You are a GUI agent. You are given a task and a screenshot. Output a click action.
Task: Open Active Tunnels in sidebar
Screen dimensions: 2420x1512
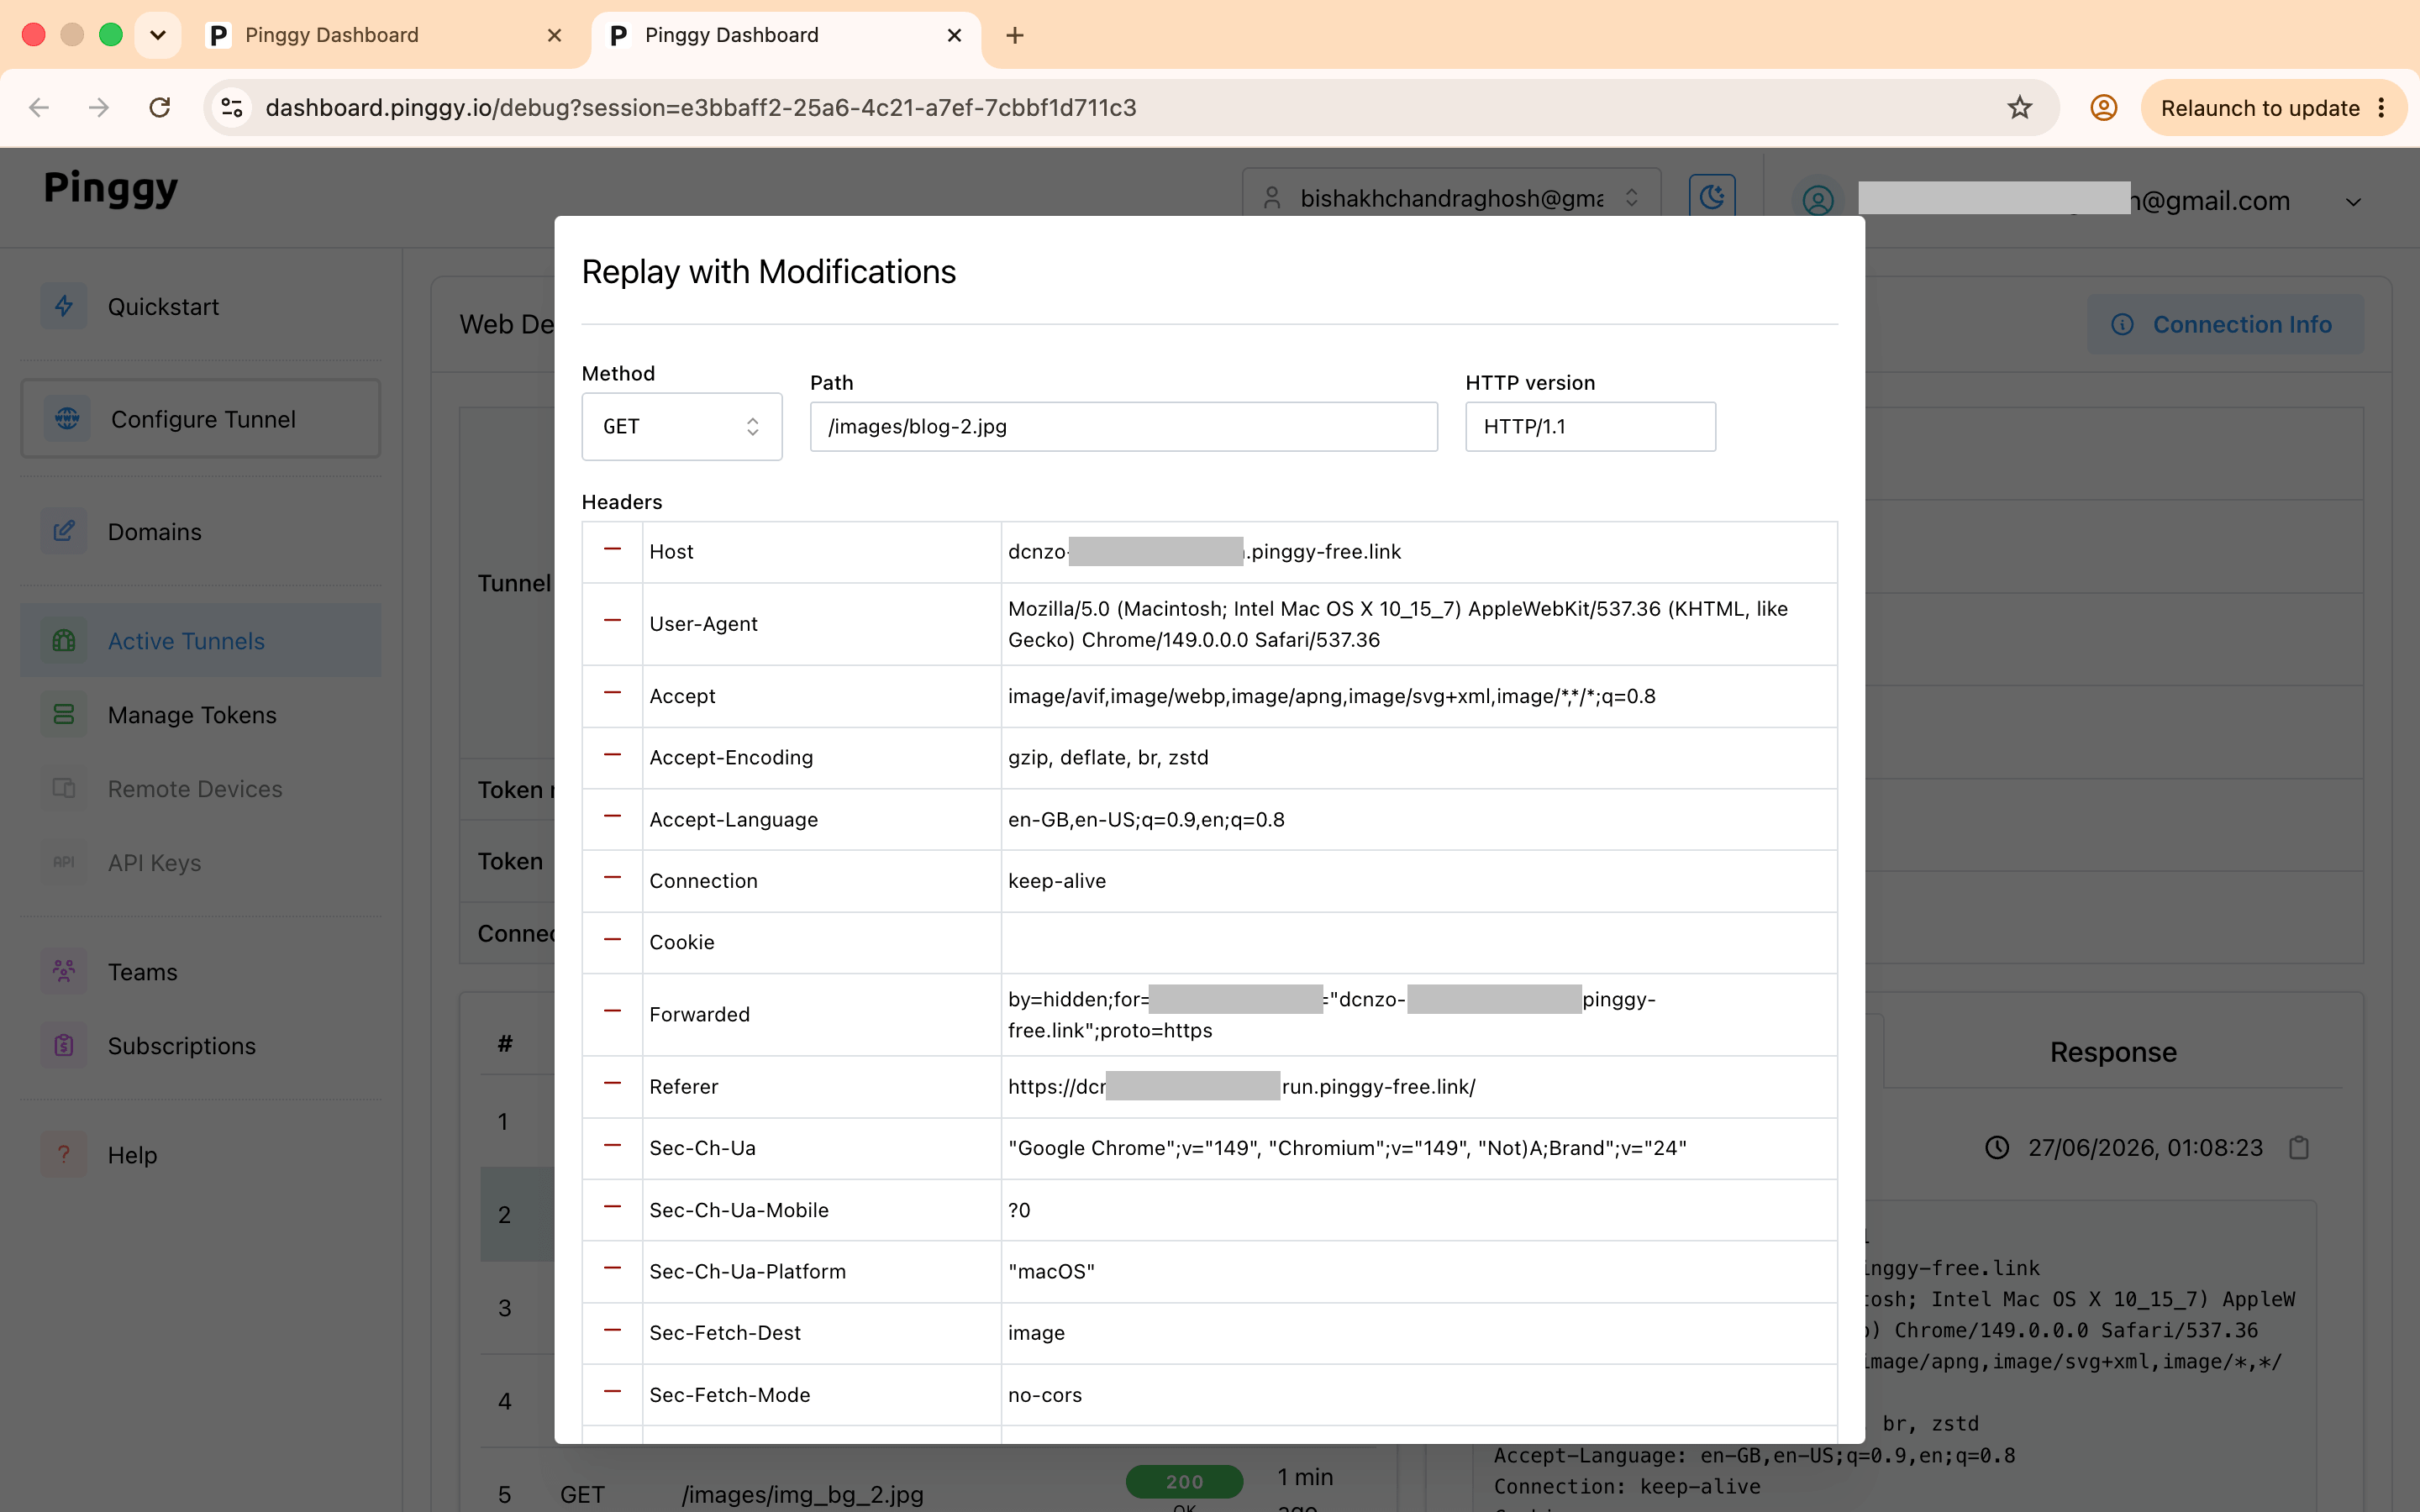point(201,641)
